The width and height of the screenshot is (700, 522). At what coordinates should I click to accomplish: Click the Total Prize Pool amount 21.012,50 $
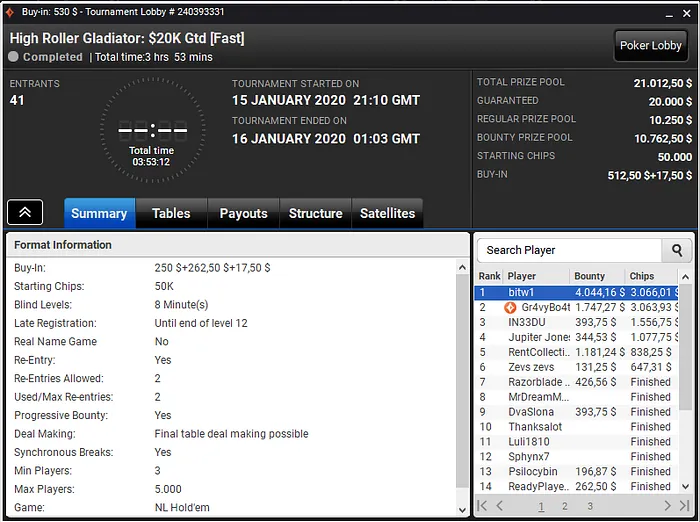[x=662, y=83]
